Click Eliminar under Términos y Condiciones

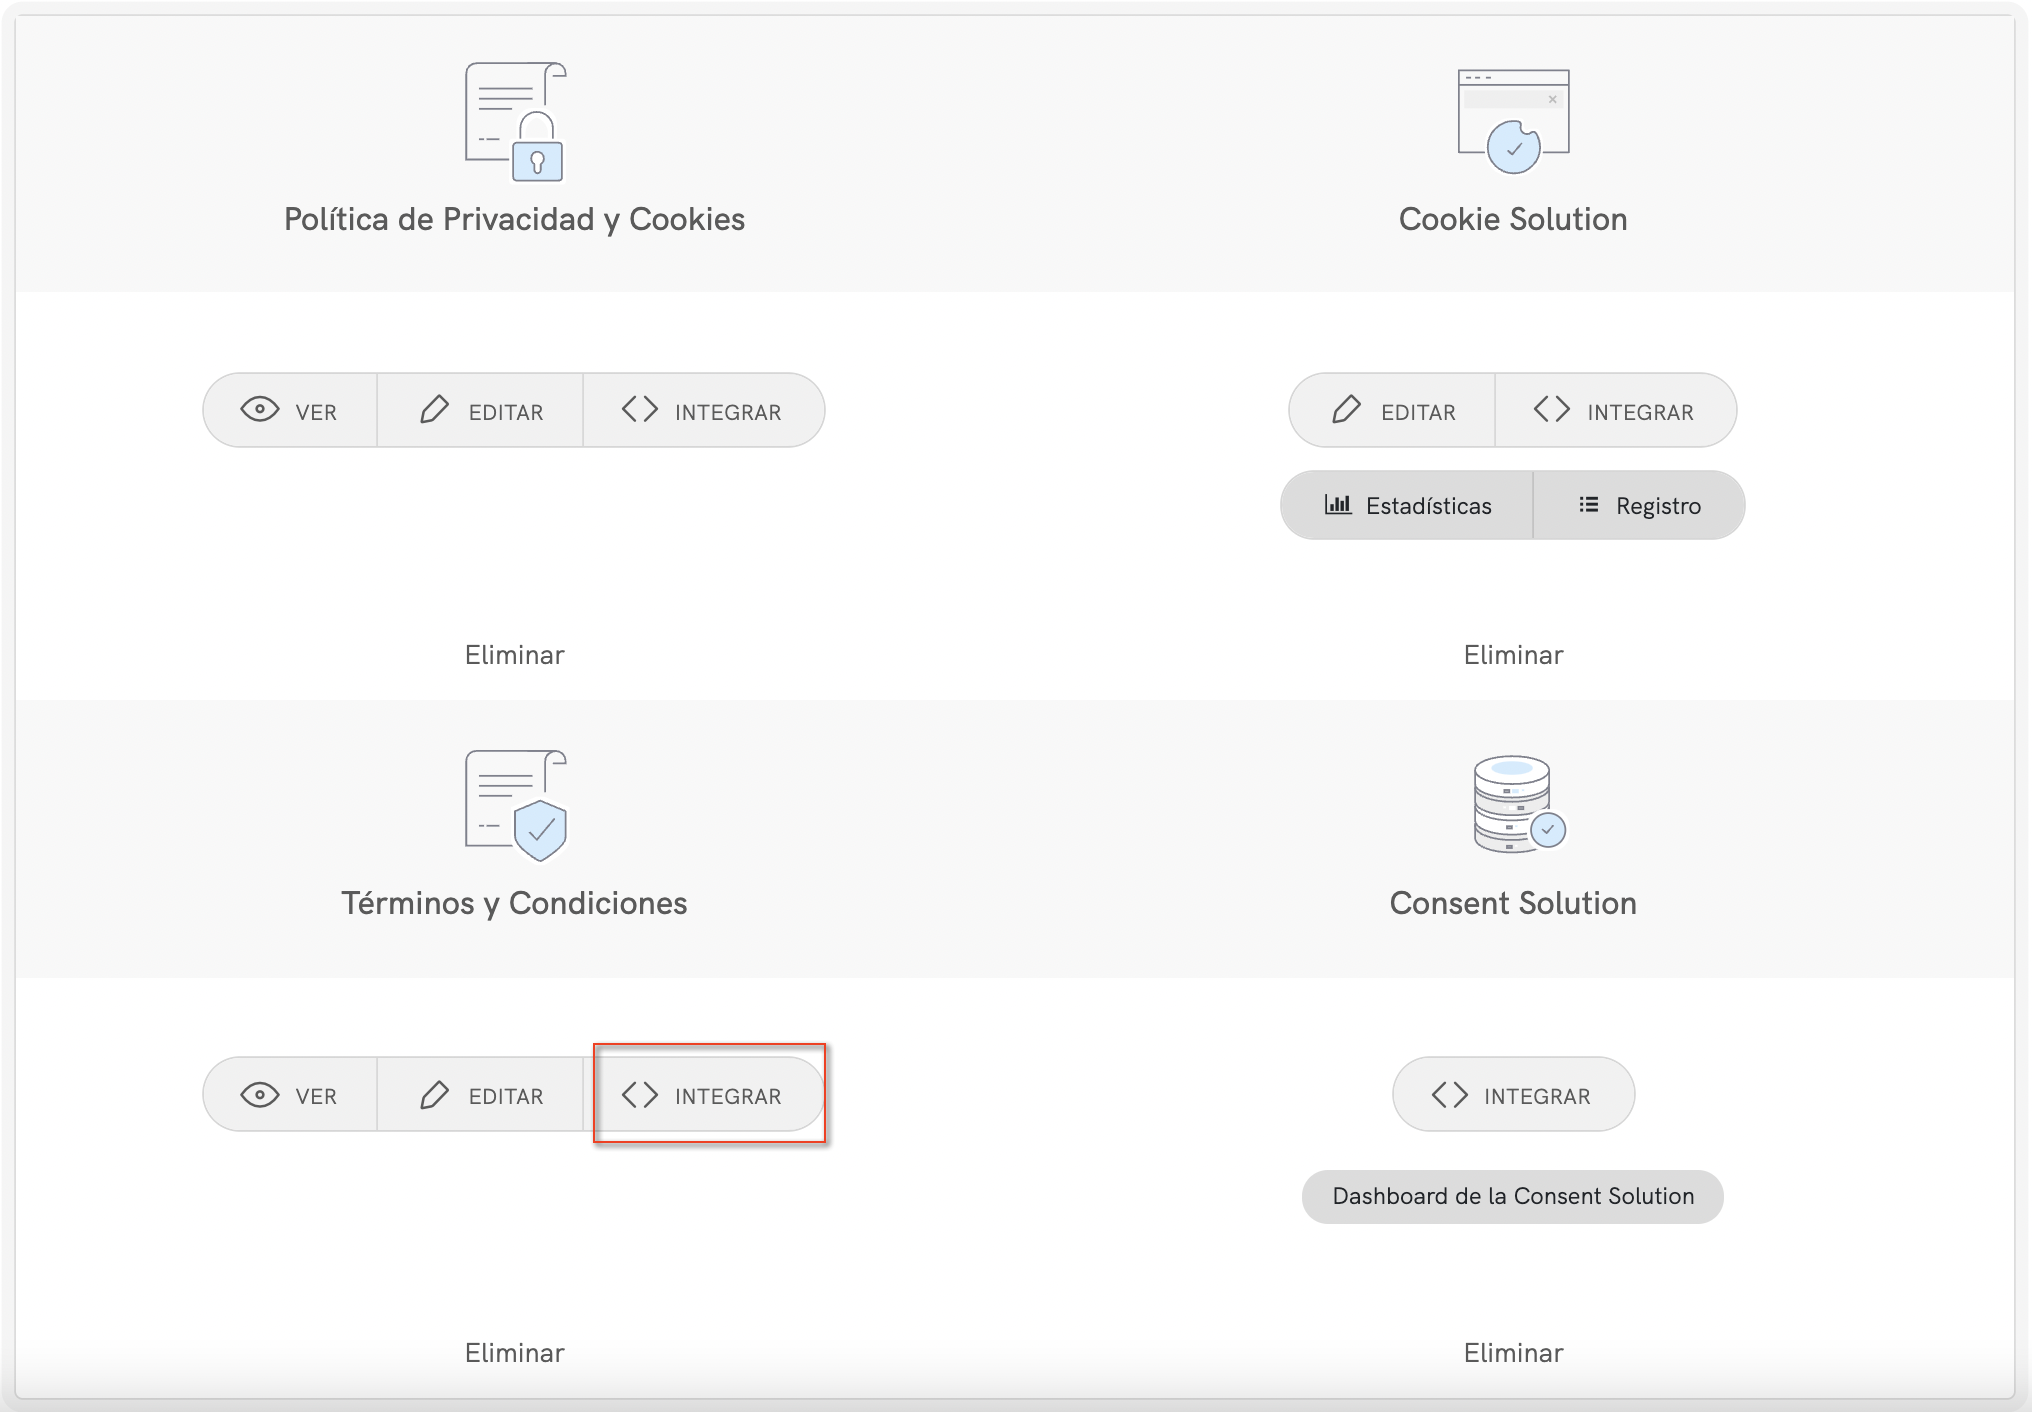point(514,1353)
